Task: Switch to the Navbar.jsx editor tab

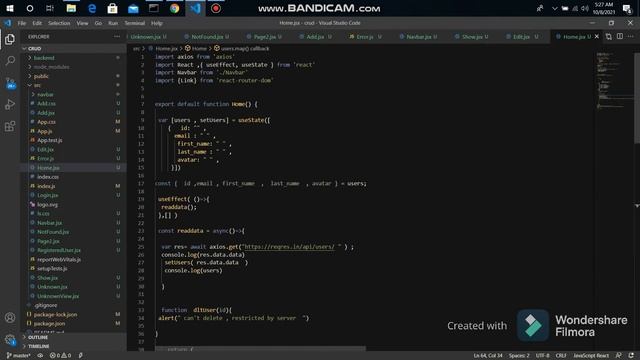Action: (x=419, y=37)
